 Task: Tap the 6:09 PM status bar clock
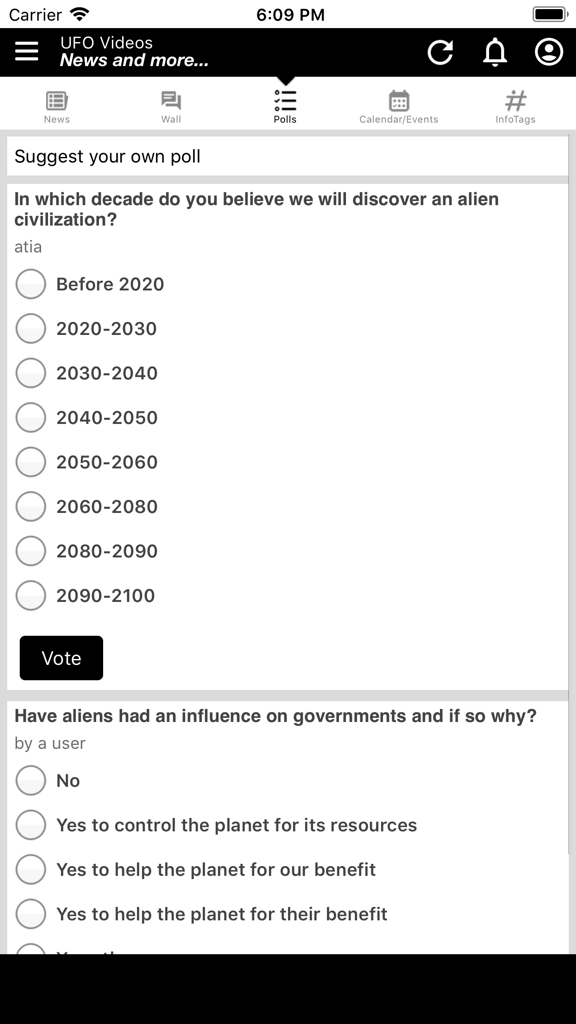pos(288,14)
